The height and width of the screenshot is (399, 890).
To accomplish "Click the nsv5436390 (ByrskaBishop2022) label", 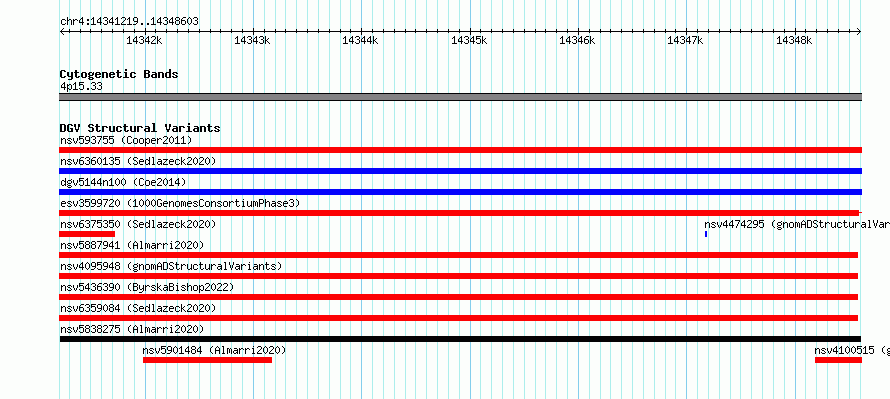I will coord(147,287).
